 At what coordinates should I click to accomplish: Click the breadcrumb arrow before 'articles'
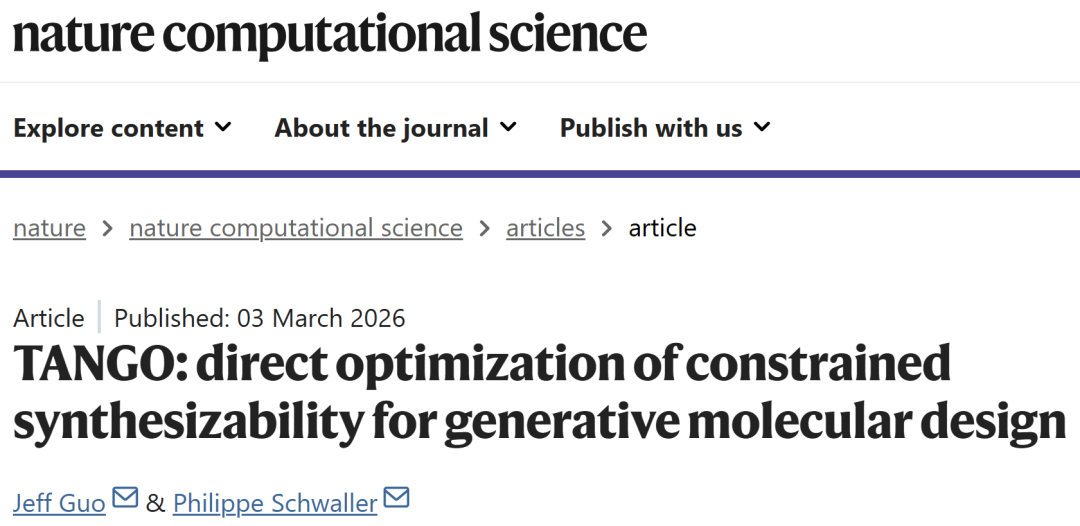484,228
